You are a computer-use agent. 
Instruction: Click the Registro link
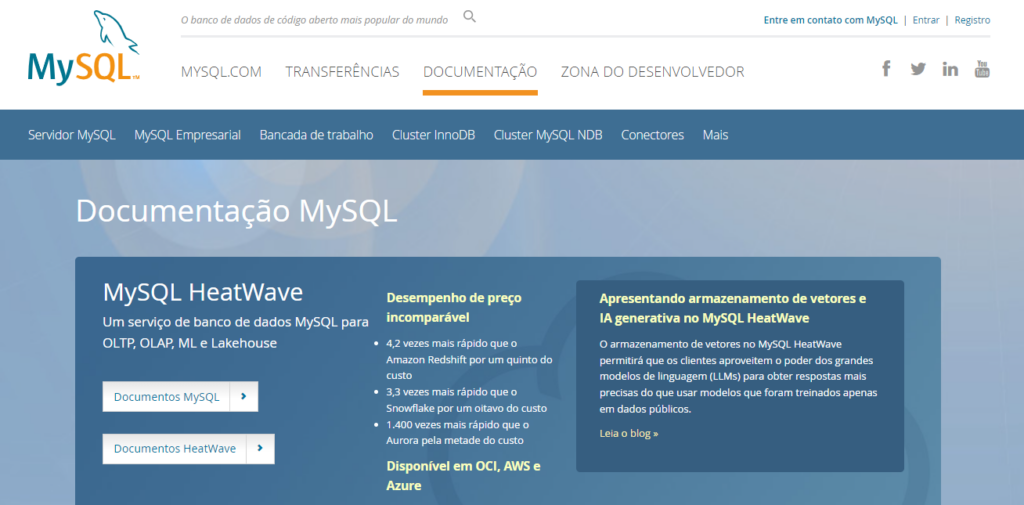click(972, 20)
